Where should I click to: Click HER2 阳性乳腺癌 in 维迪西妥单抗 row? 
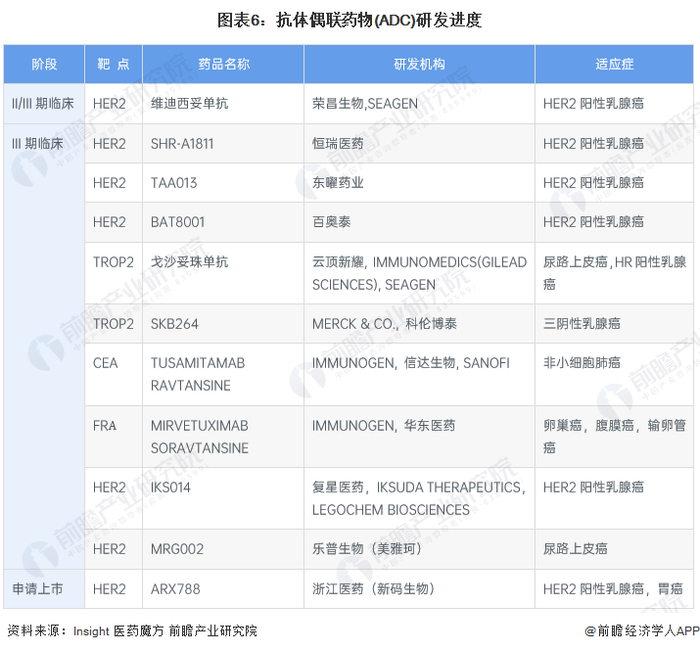(593, 104)
